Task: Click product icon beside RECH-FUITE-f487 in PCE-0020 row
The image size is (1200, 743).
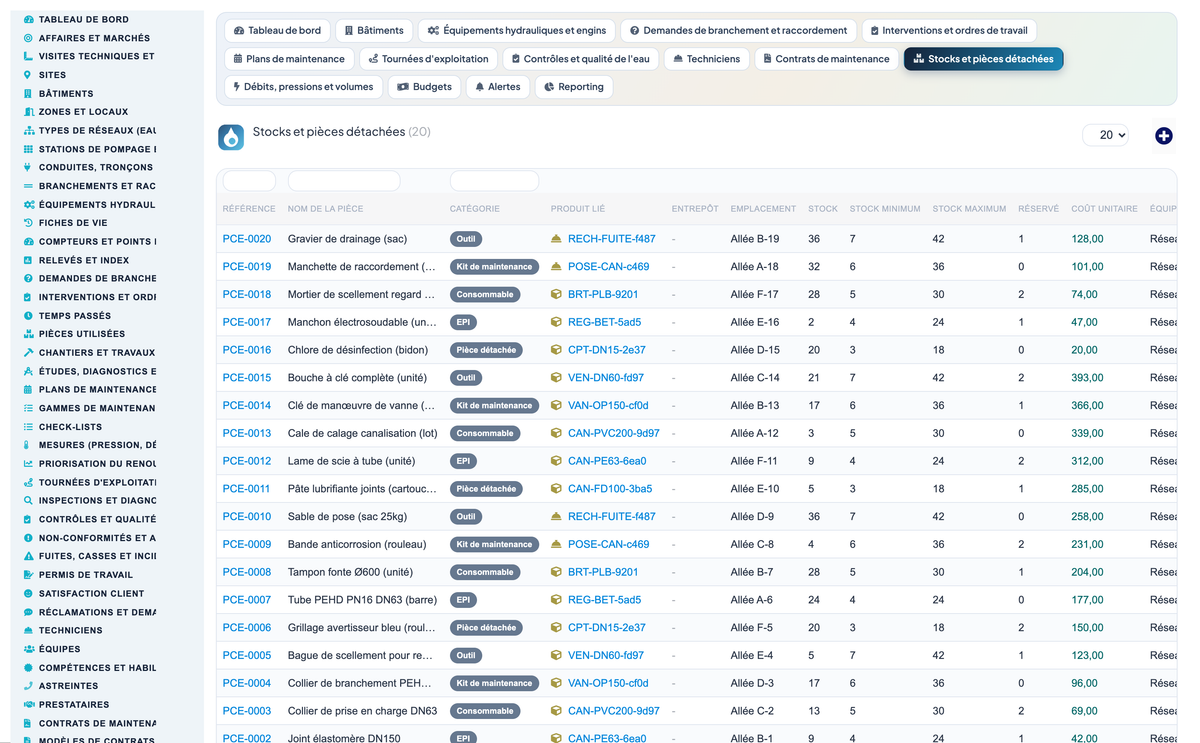Action: click(557, 239)
